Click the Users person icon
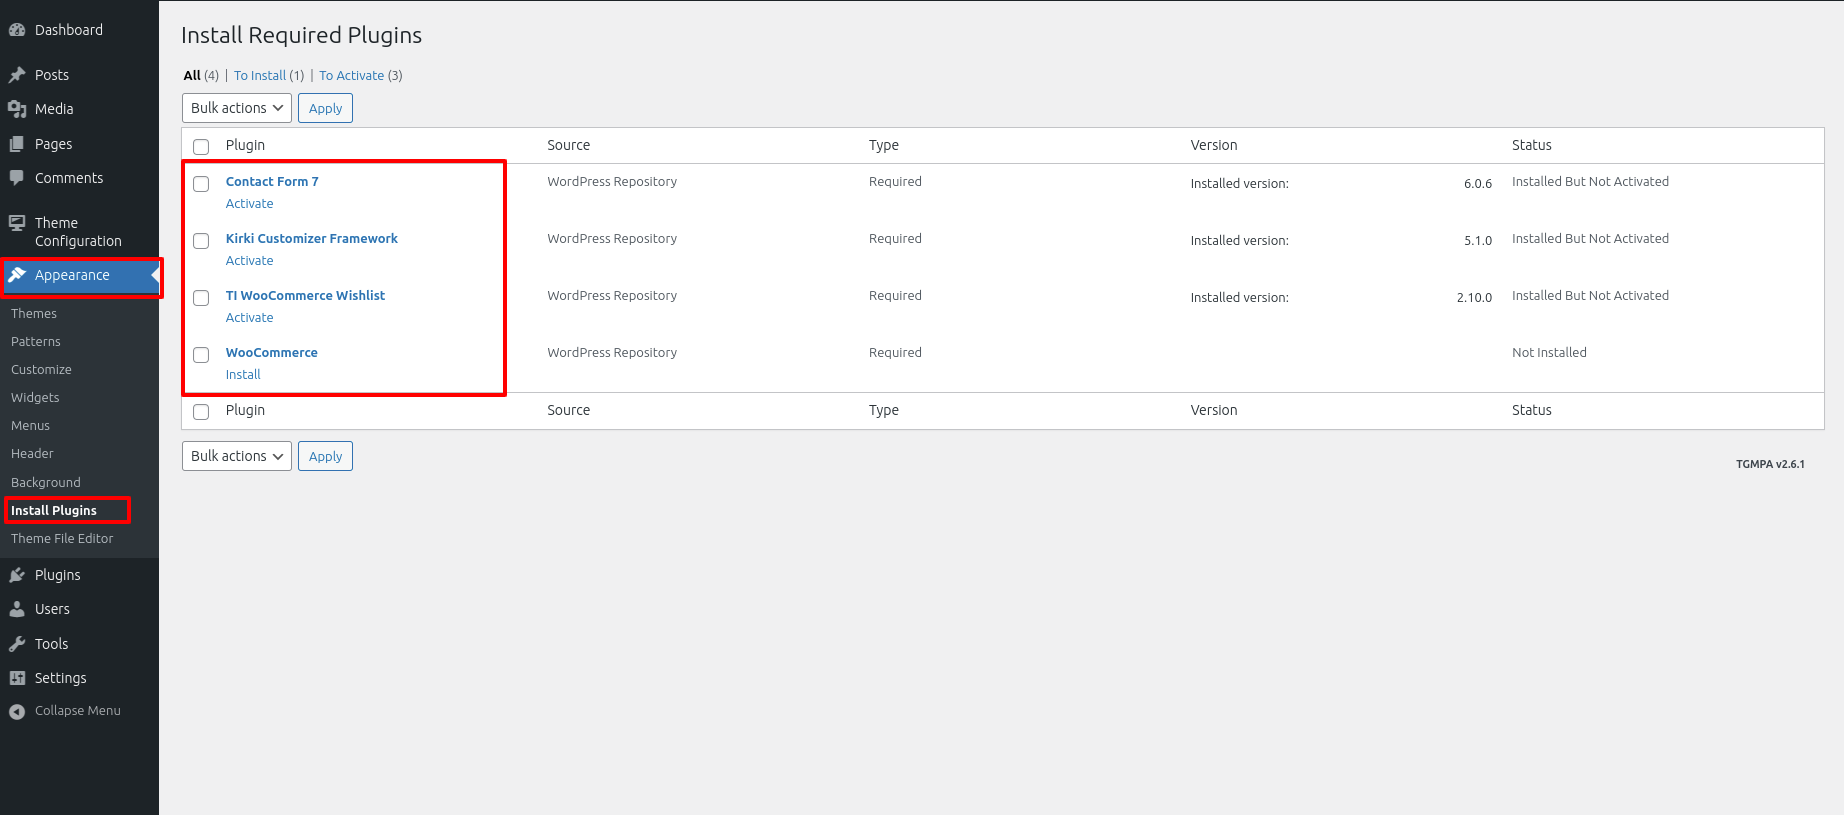The height and width of the screenshot is (815, 1844). pos(17,609)
